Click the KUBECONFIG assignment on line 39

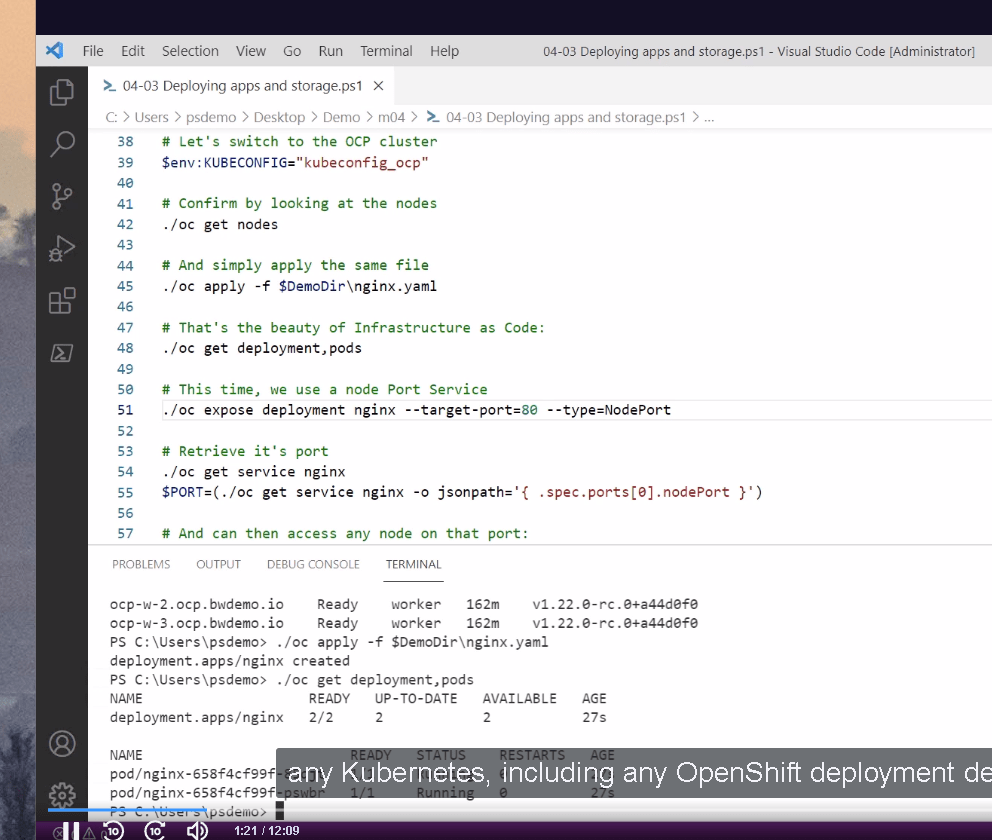(x=295, y=163)
